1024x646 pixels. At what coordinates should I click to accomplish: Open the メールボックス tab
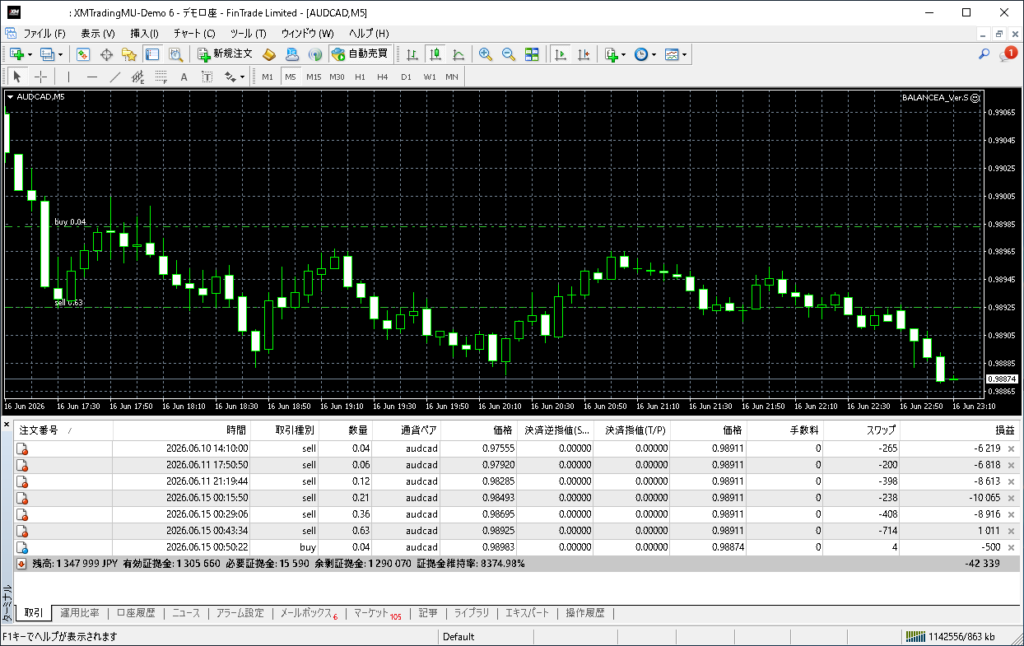pos(309,613)
